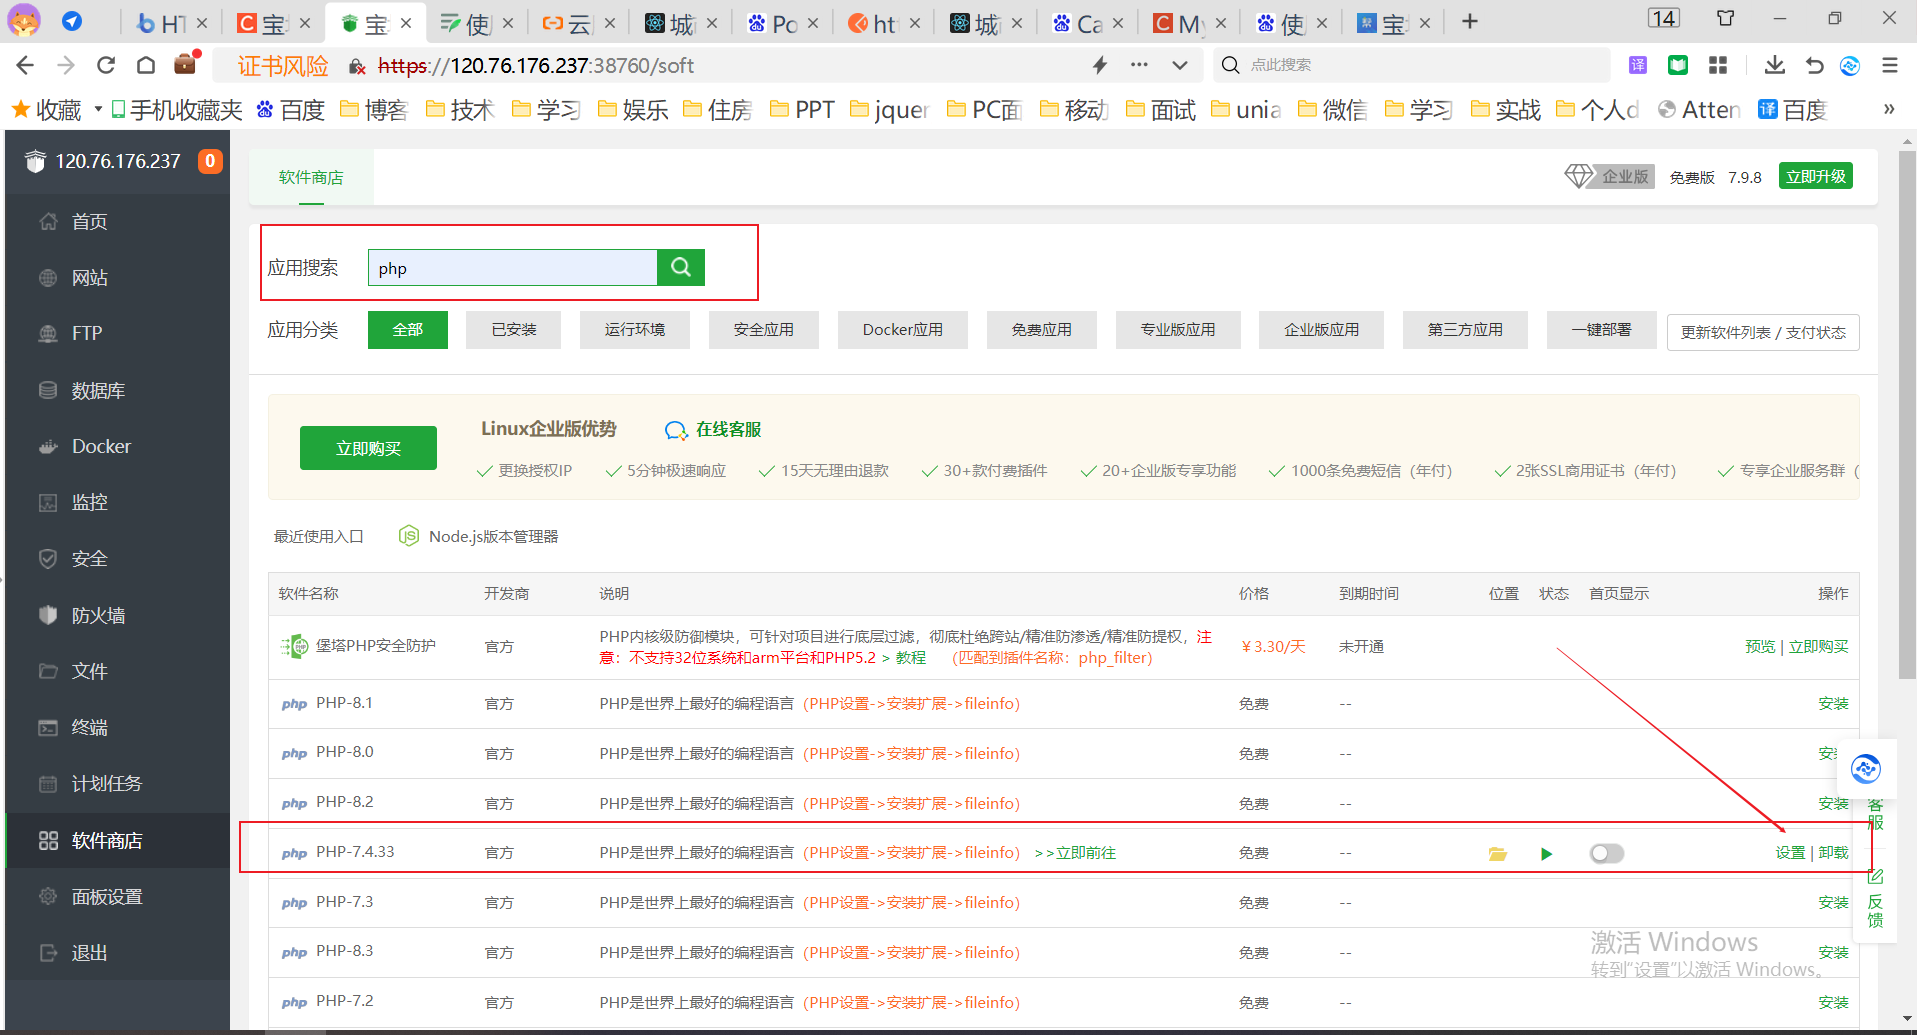Click 立即购买 for 堡塔PHP安全防护
The height and width of the screenshot is (1035, 1917).
[1818, 646]
